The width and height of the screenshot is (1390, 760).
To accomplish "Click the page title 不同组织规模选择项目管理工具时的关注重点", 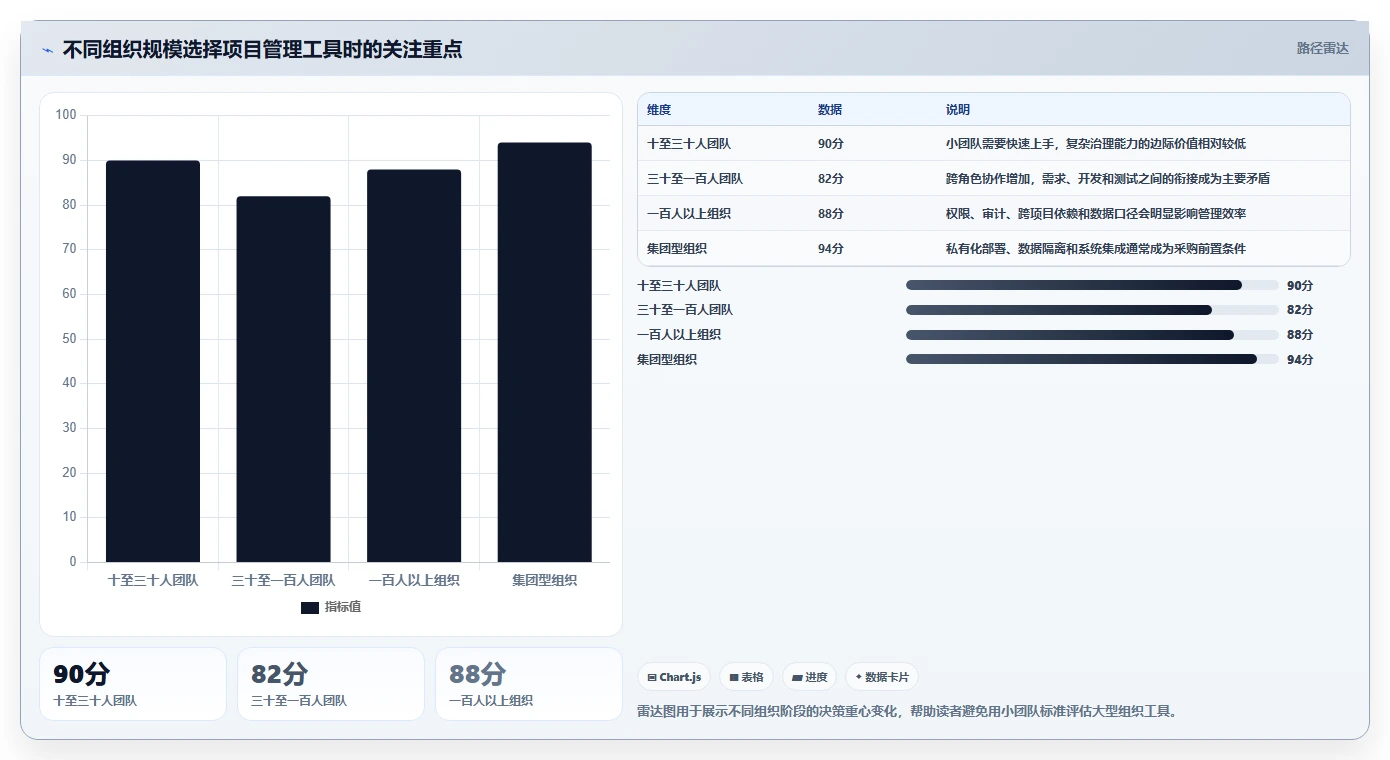I will [x=262, y=49].
